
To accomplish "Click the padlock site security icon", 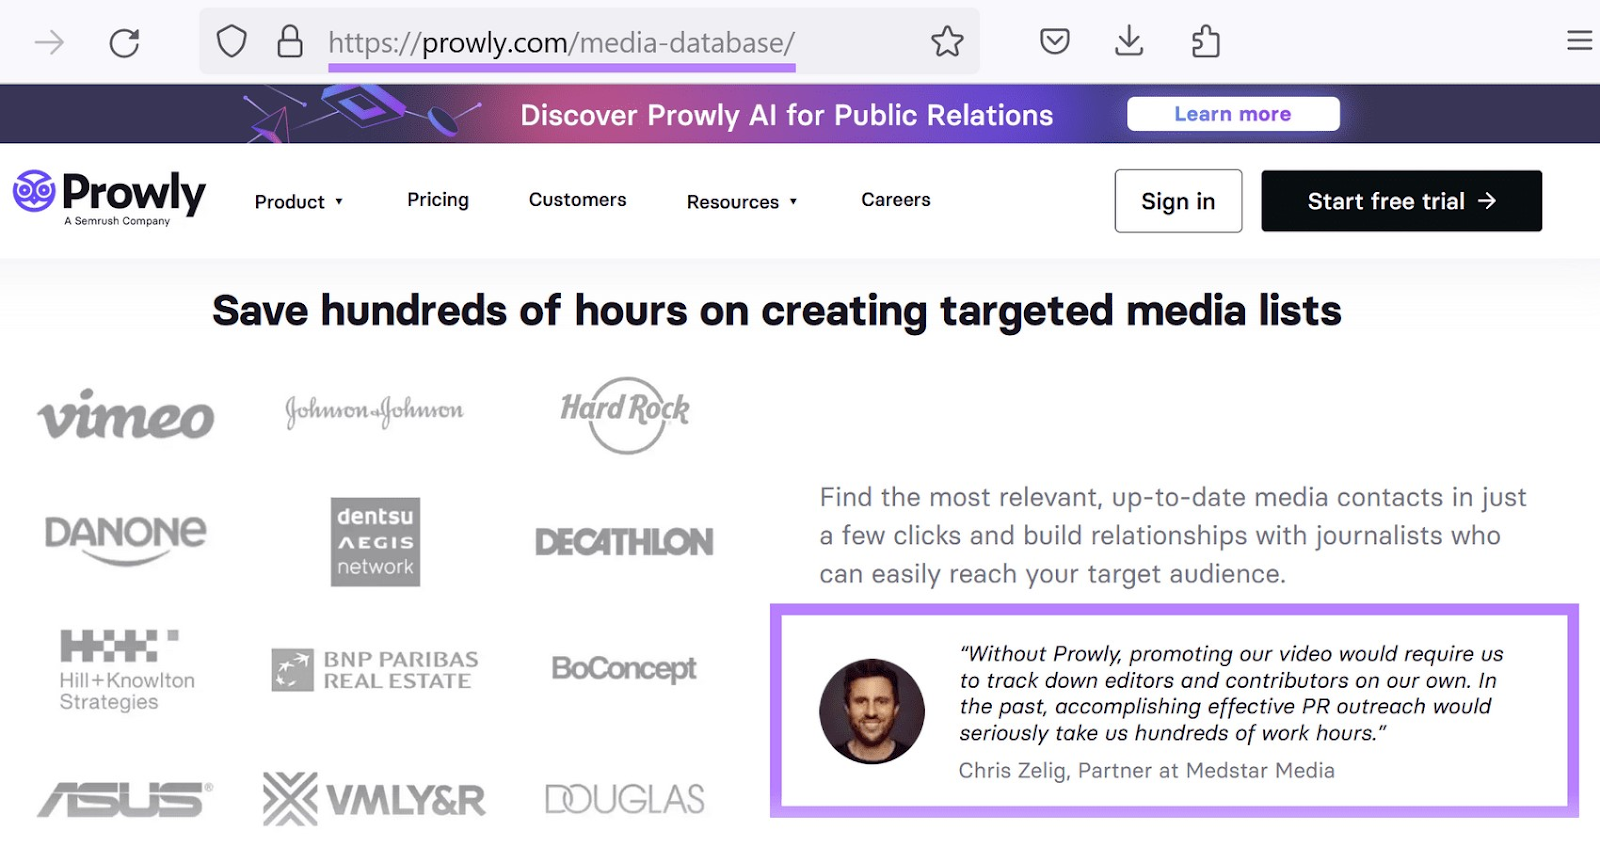I will click(290, 41).
